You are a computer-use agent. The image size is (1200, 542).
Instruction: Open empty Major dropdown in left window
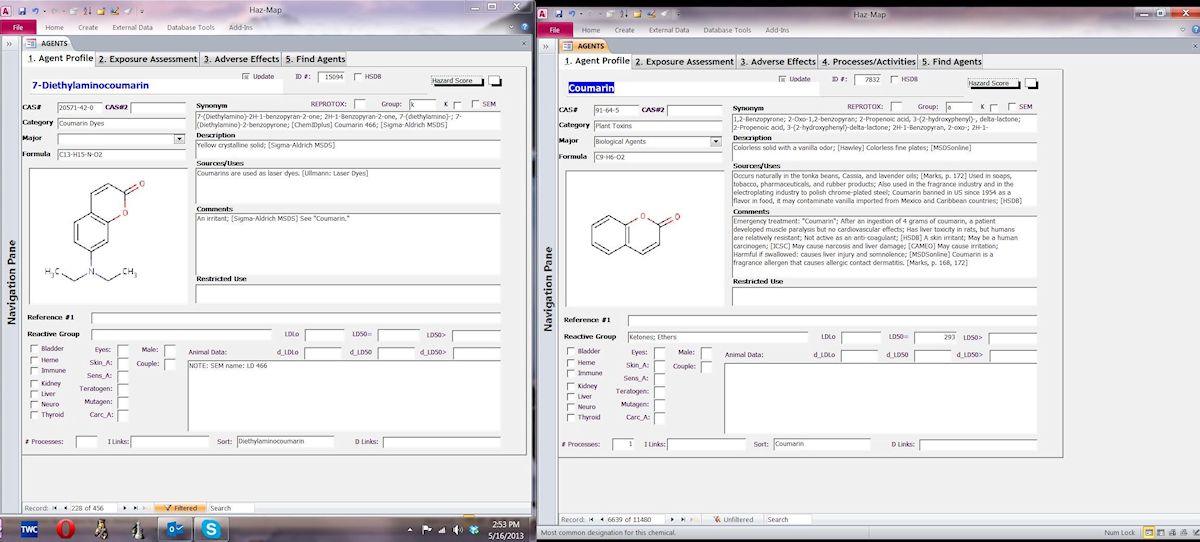point(179,140)
